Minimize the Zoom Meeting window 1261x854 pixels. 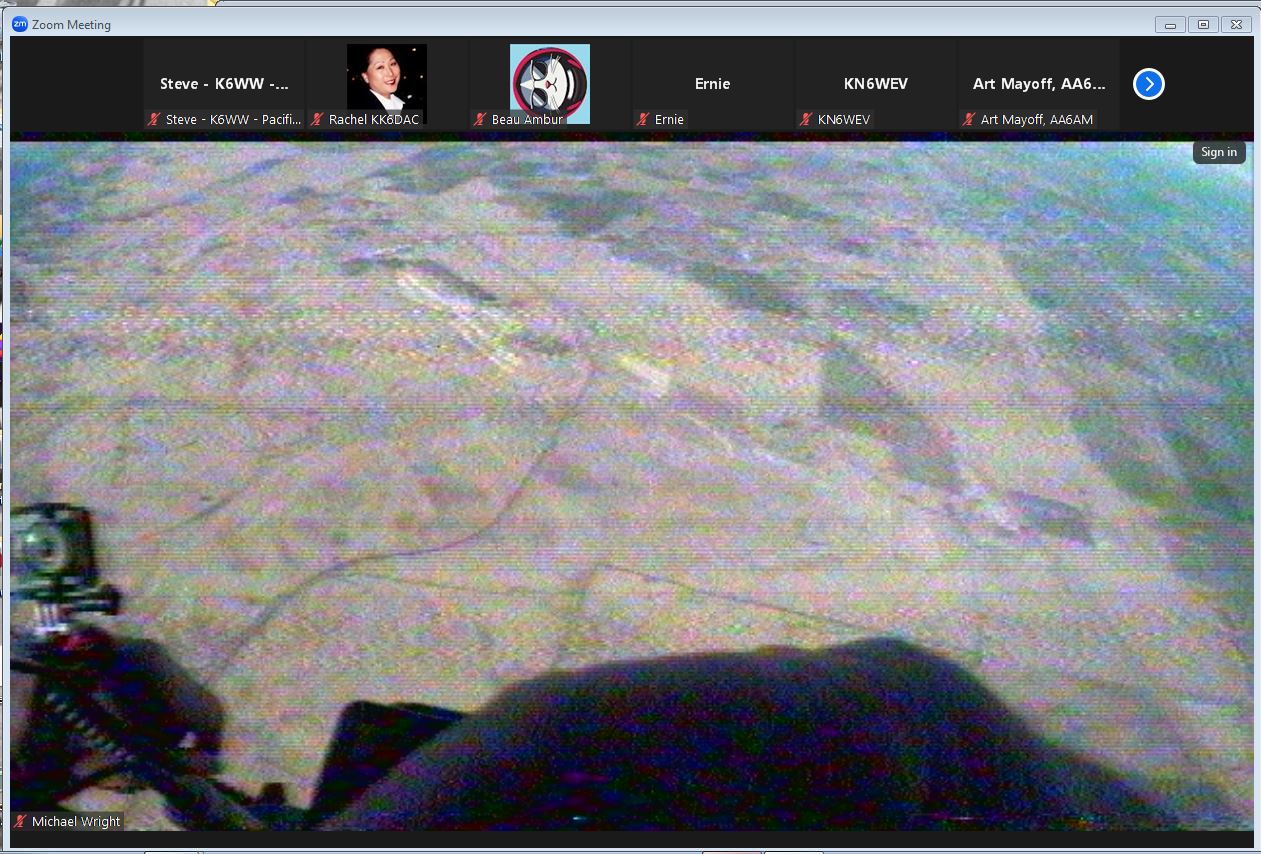point(1169,24)
